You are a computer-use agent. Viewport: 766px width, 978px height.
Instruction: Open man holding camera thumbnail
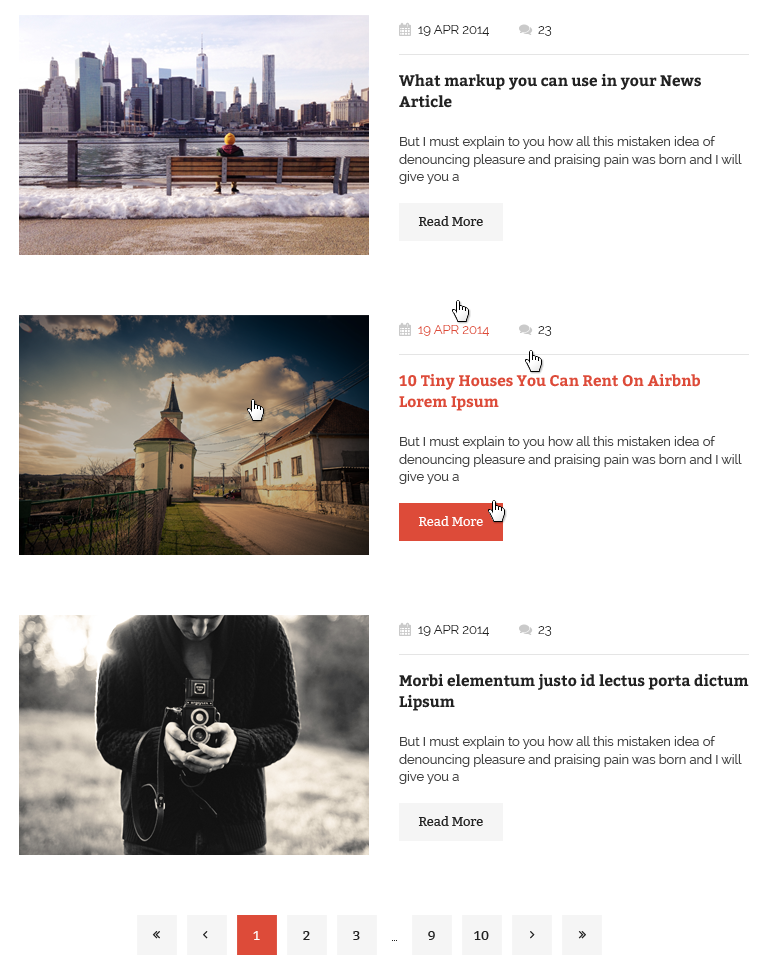194,735
